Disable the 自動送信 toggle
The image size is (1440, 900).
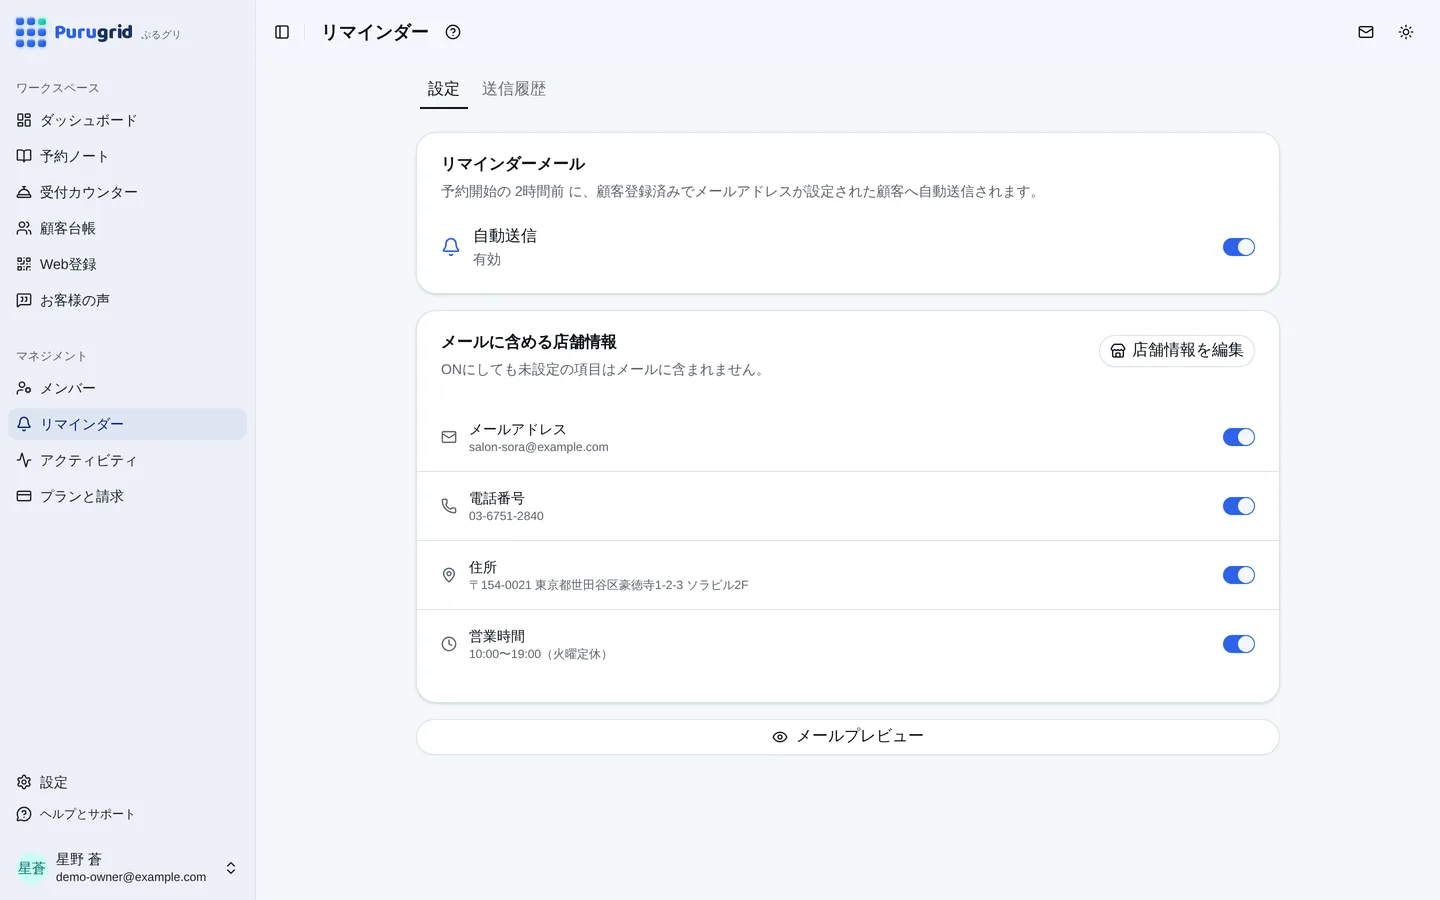[1238, 247]
